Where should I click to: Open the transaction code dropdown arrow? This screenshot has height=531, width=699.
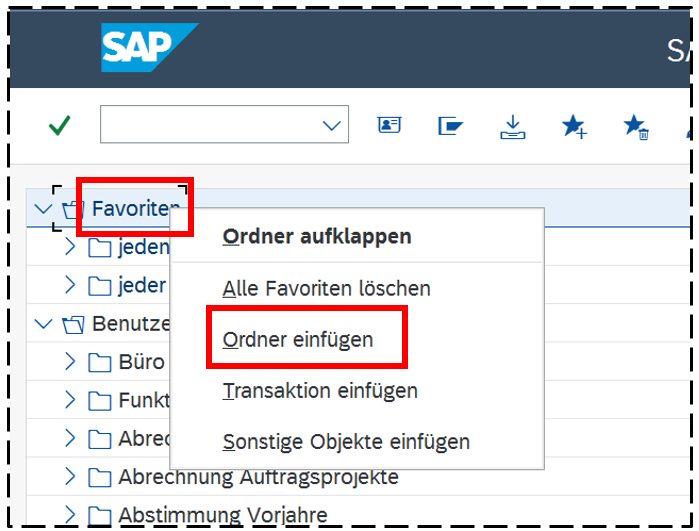tap(331, 126)
